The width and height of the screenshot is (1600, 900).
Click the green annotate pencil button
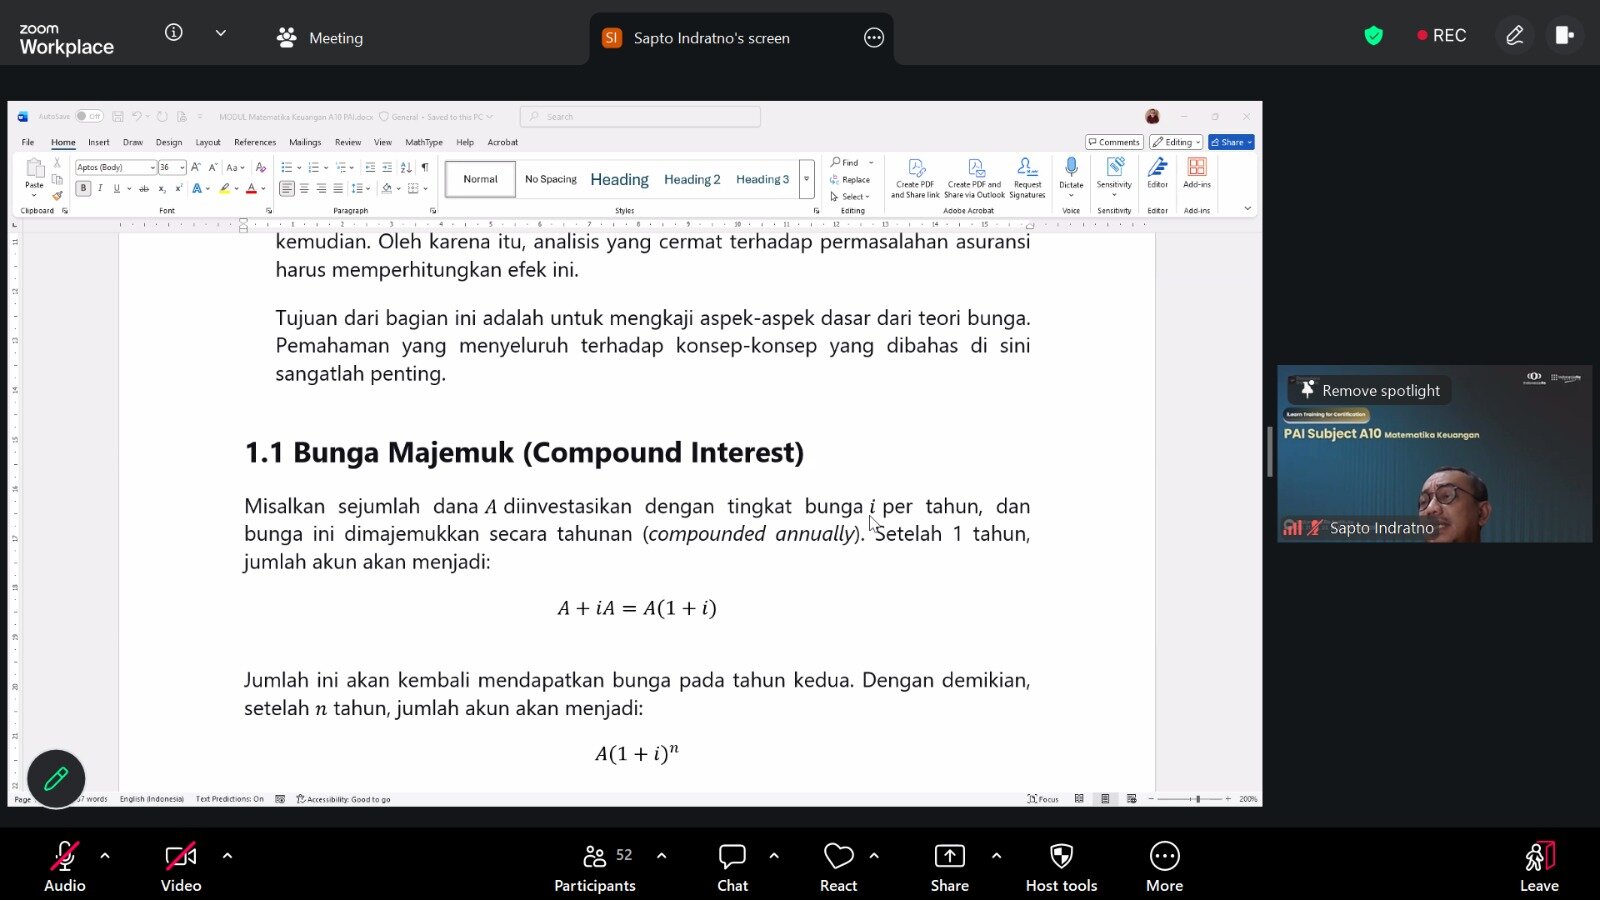(x=56, y=778)
